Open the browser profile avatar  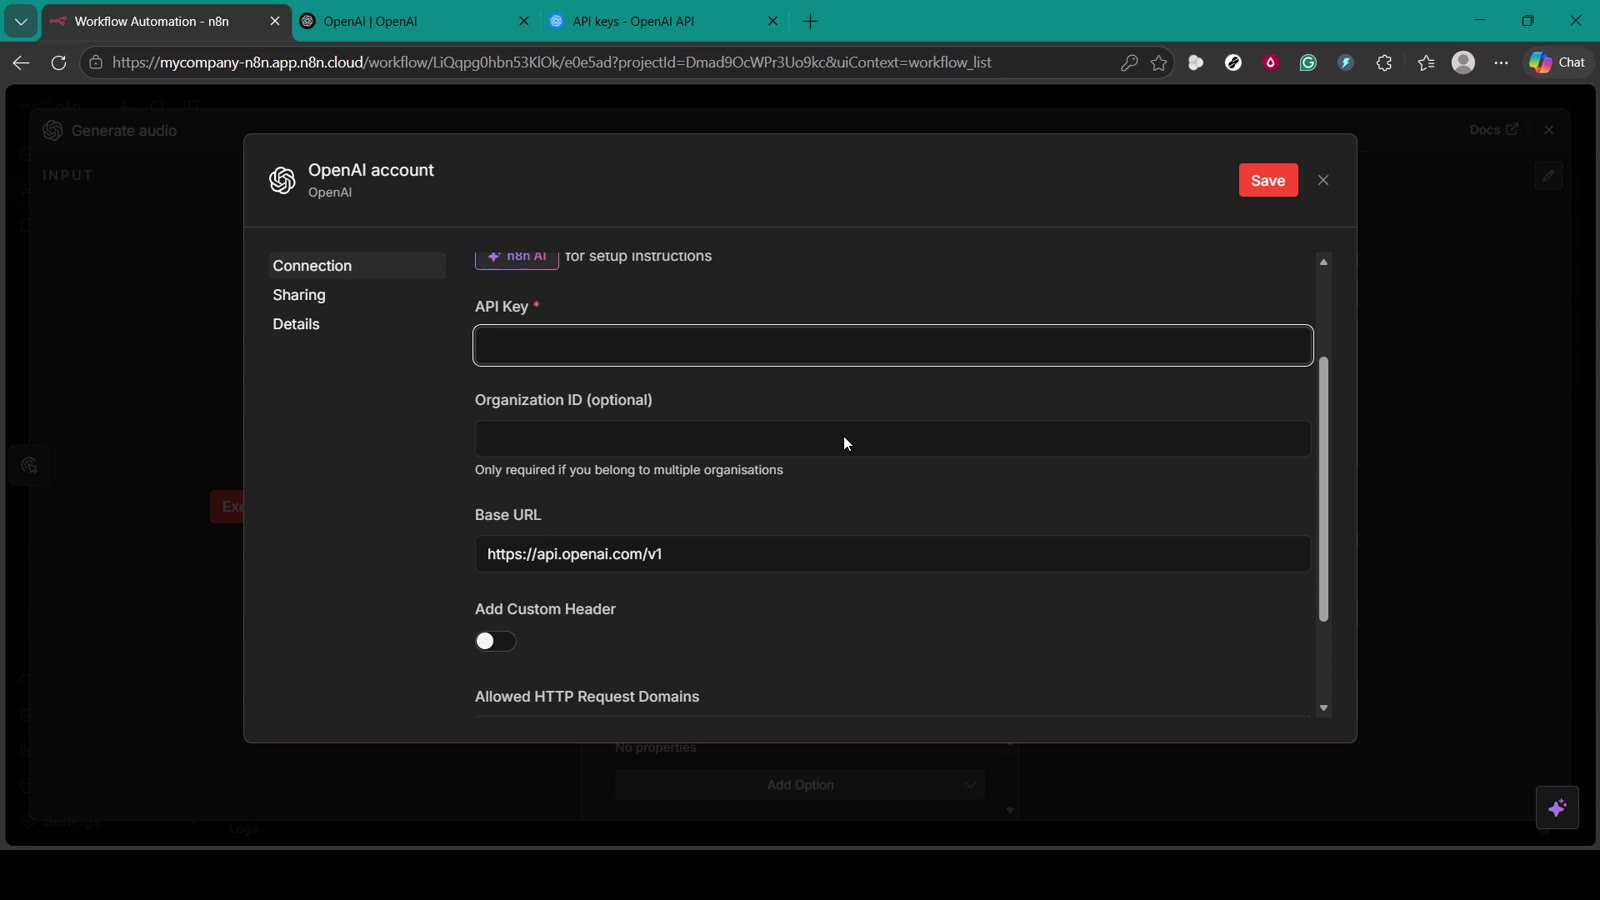click(x=1463, y=62)
